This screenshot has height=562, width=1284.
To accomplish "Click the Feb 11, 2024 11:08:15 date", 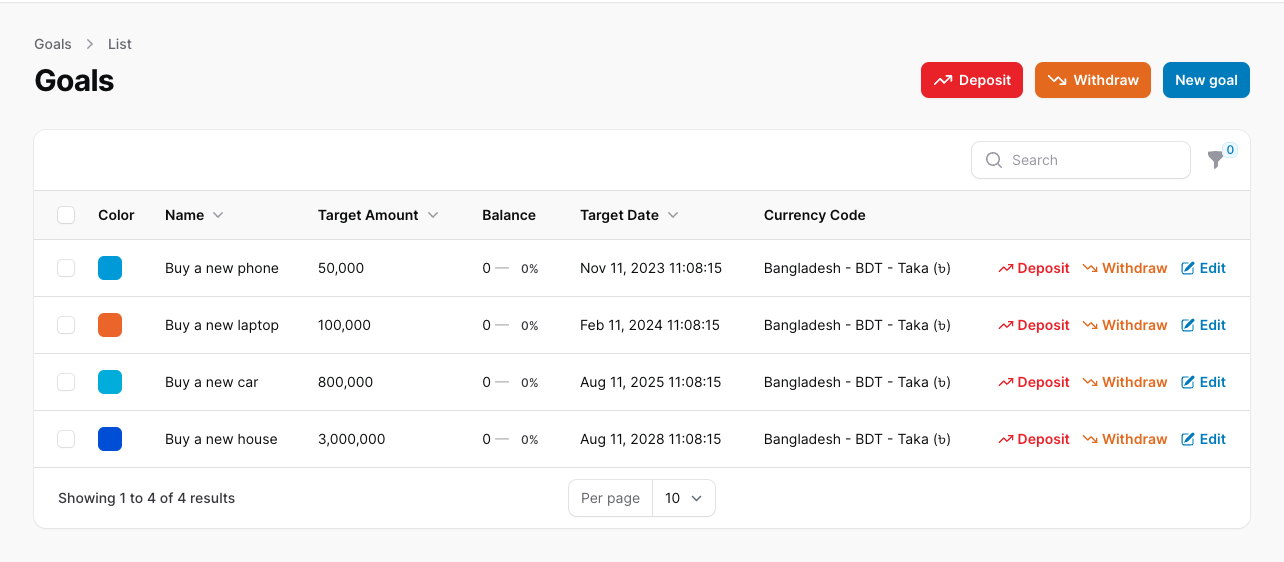I will [650, 325].
